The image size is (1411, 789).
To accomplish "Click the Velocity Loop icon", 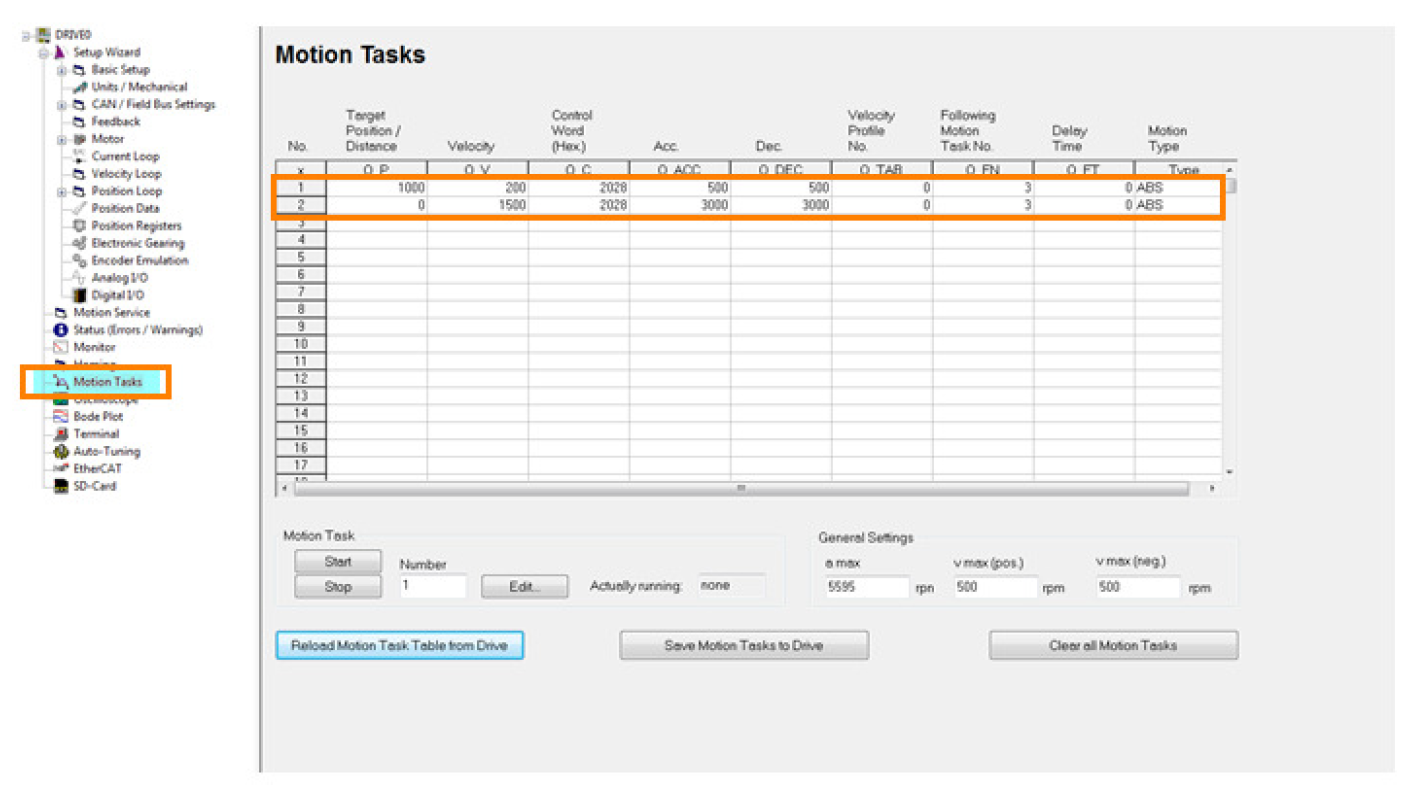I will point(79,174).
